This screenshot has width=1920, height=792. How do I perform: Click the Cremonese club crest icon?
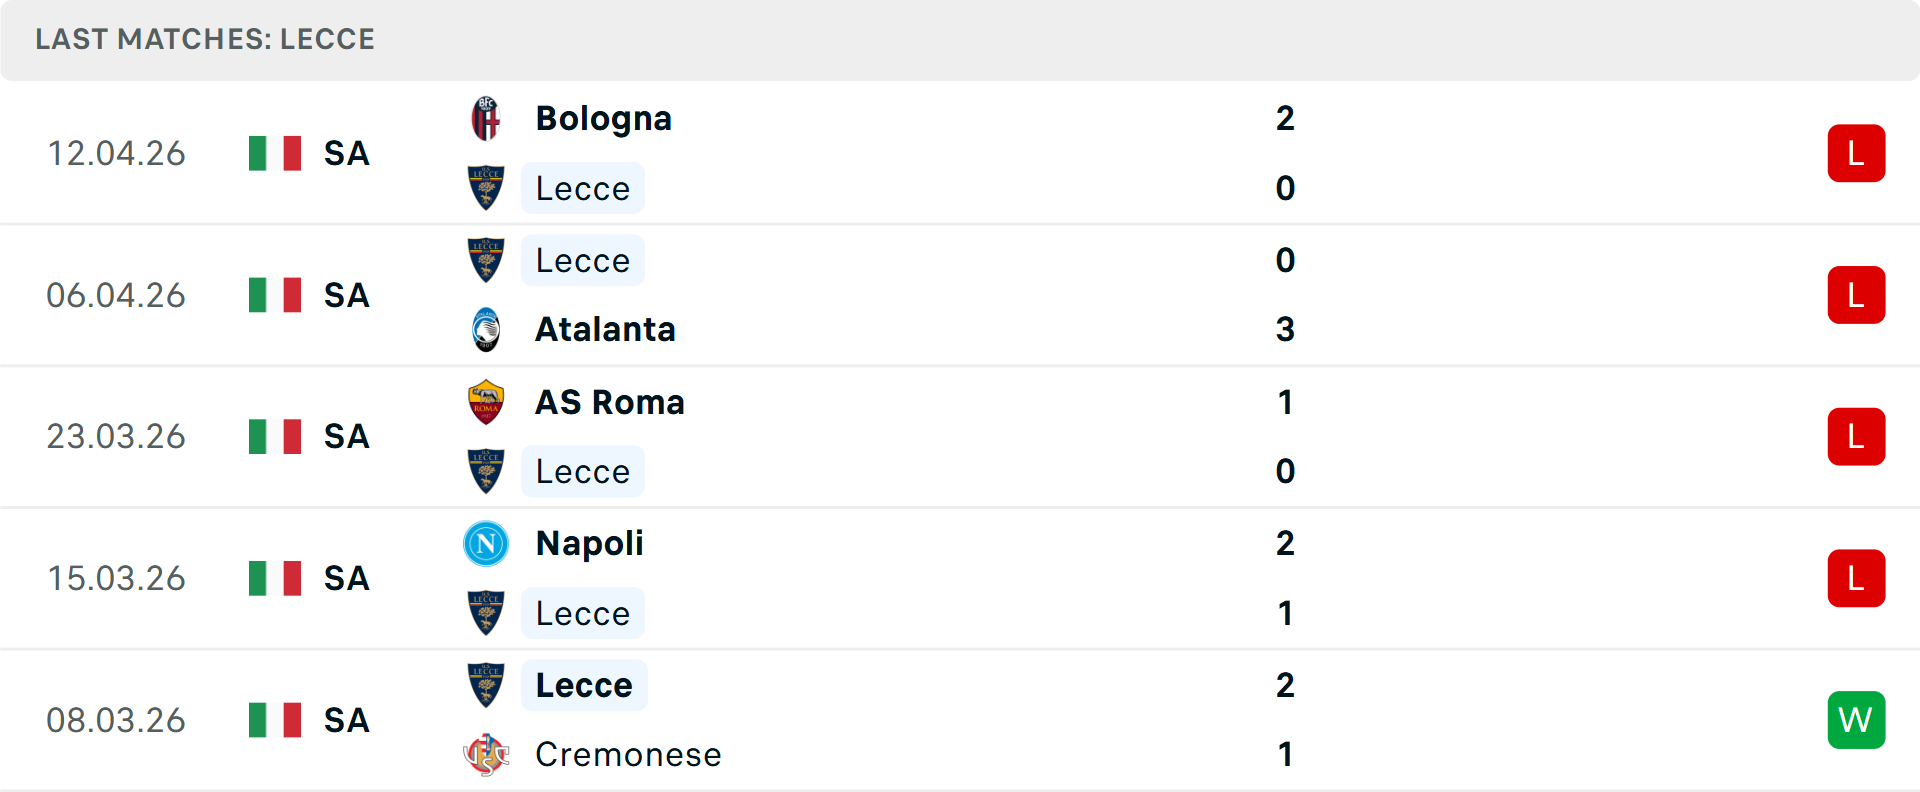coord(486,755)
